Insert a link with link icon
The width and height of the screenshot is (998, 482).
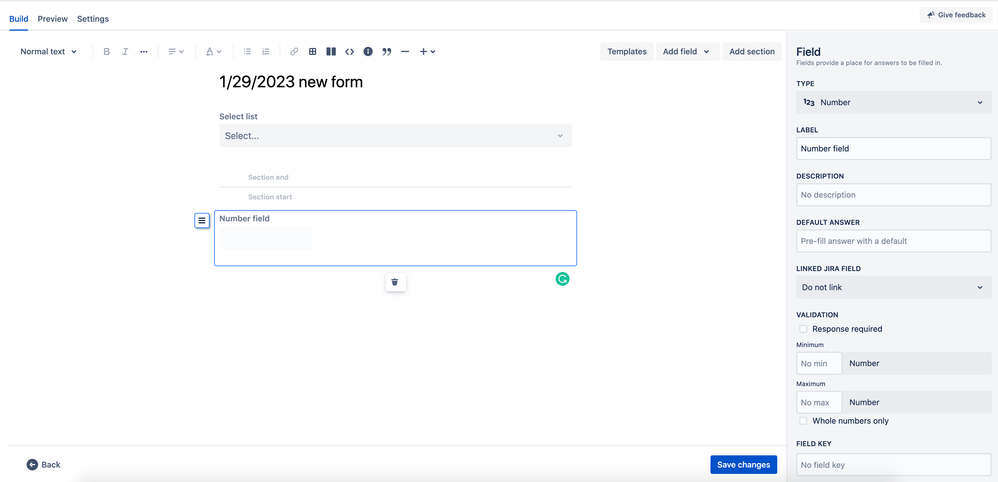pos(294,52)
